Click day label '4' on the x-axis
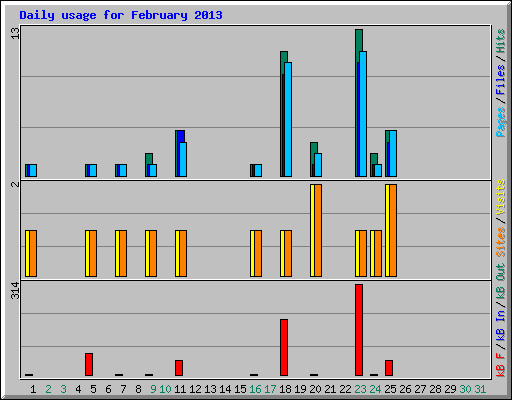The image size is (512, 400). [x=78, y=389]
